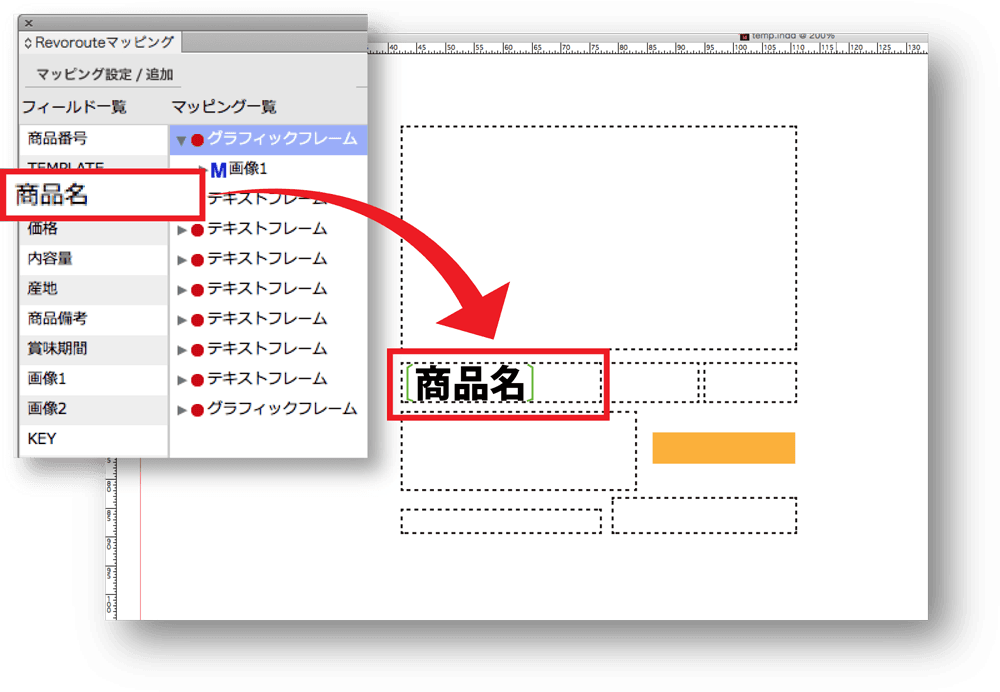Click the フィールド一覧 column header

[74, 107]
